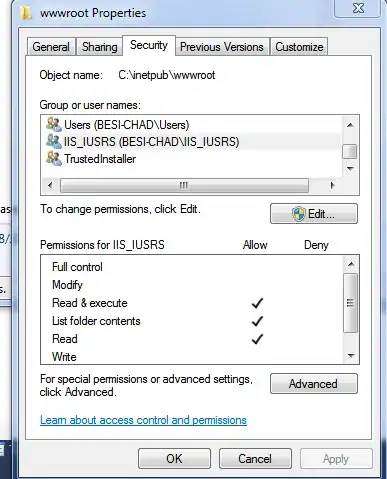Click the Allow column header

255,245
